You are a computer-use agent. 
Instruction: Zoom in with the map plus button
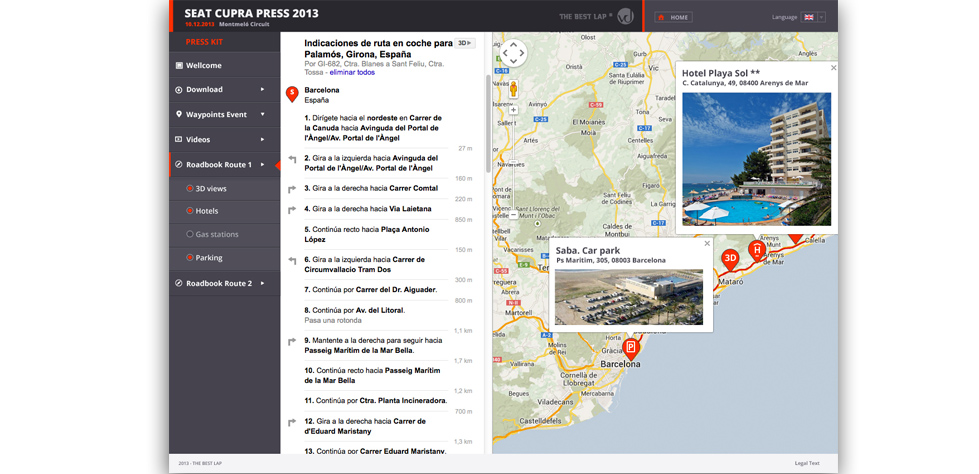[513, 110]
